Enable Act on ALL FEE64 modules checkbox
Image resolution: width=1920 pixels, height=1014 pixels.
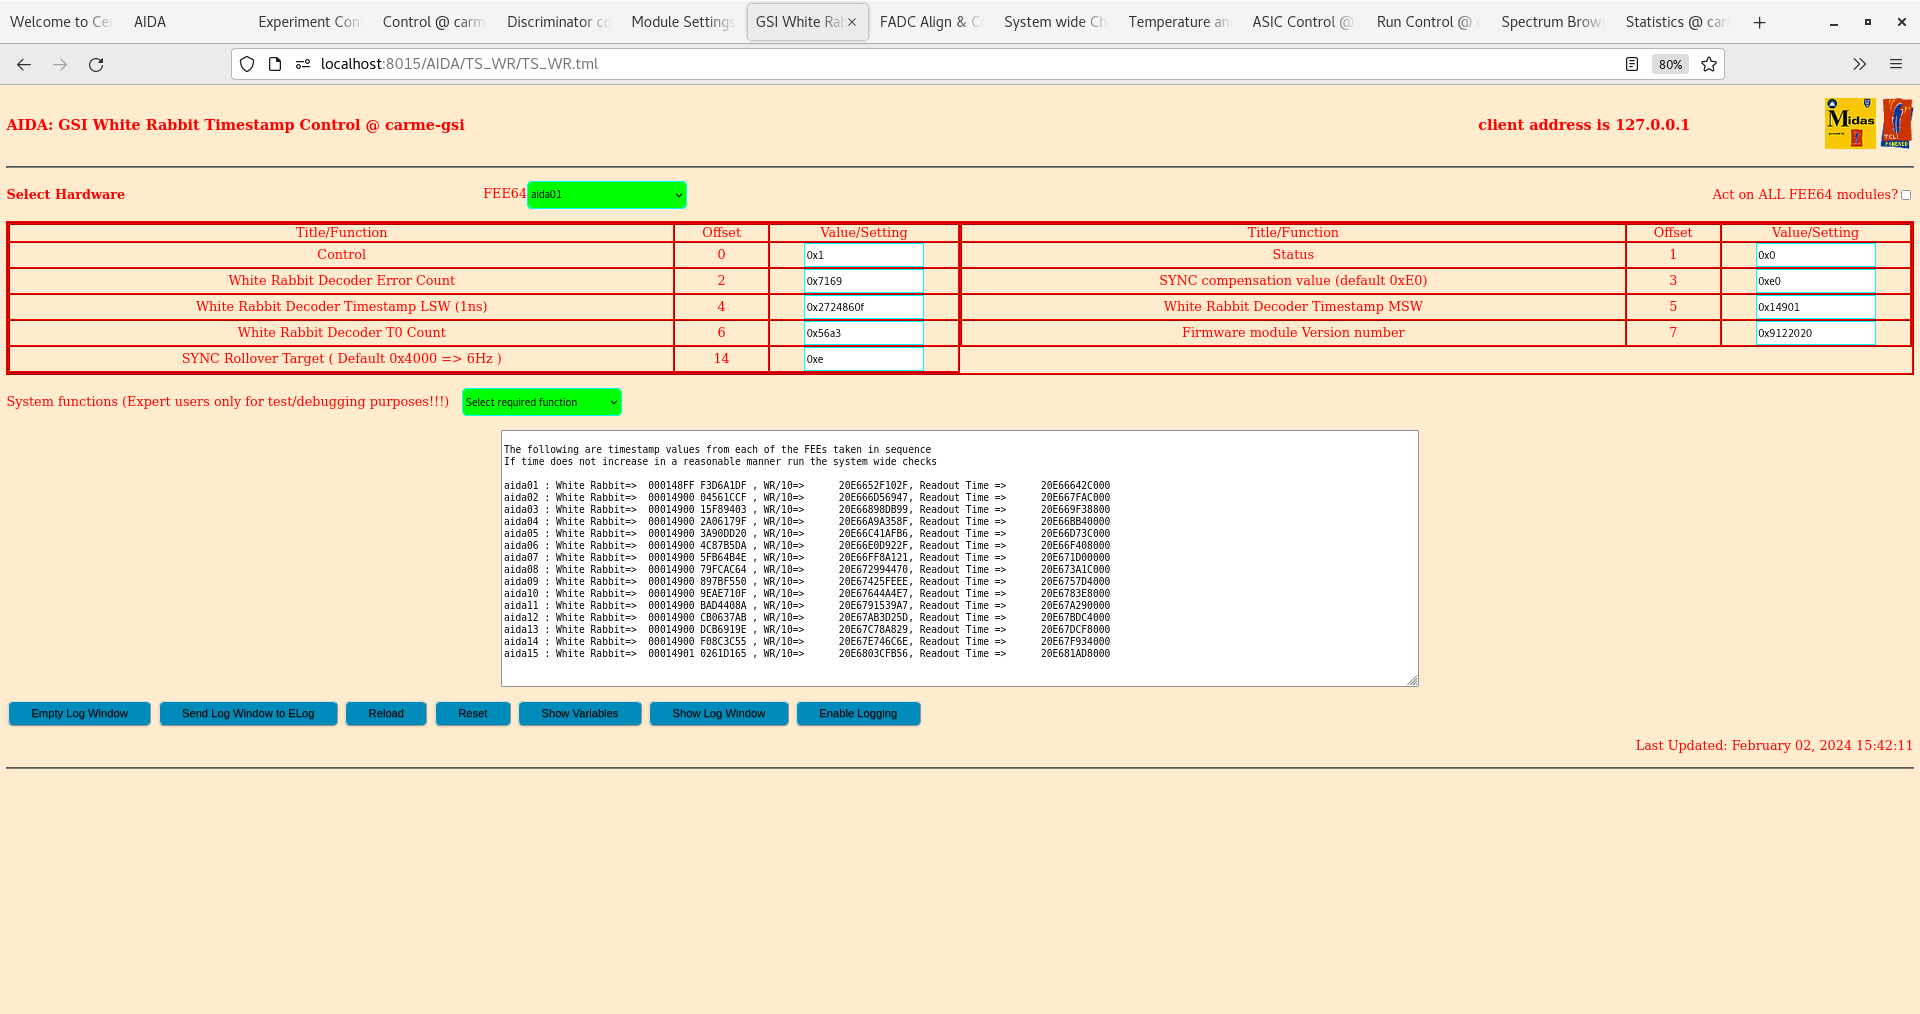(x=1905, y=195)
